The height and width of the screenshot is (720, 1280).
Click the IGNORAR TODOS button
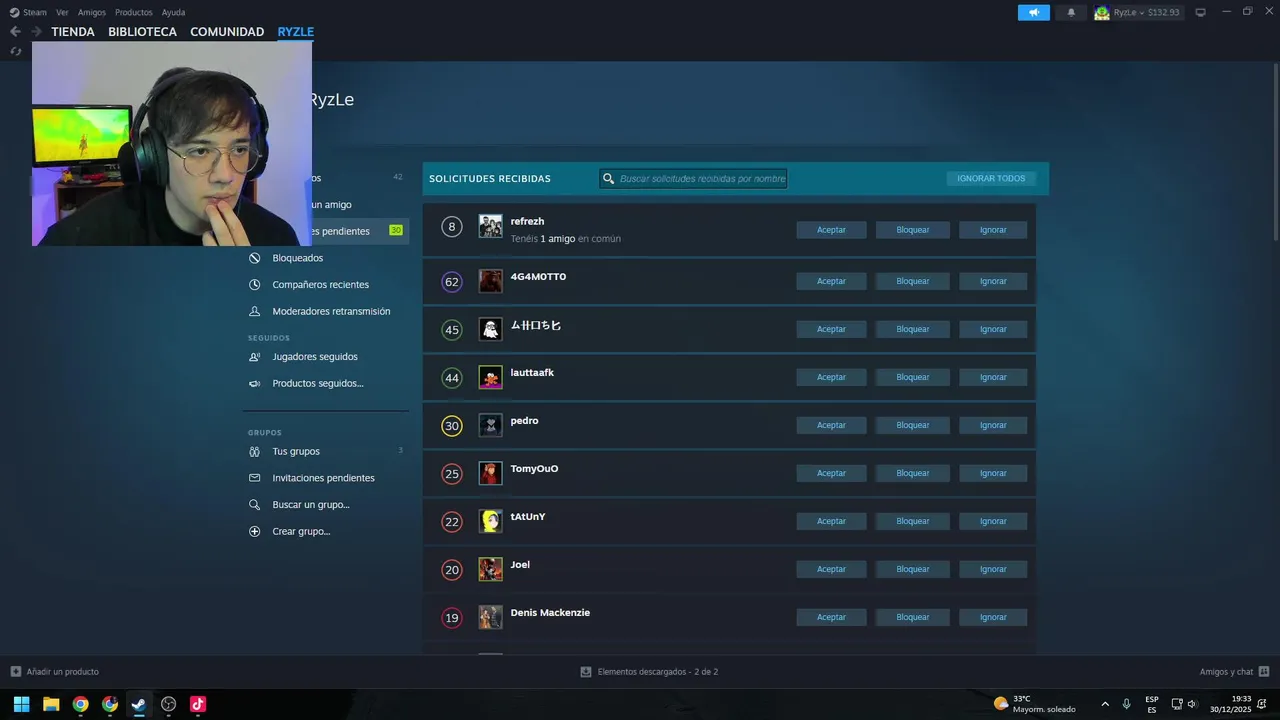click(991, 179)
